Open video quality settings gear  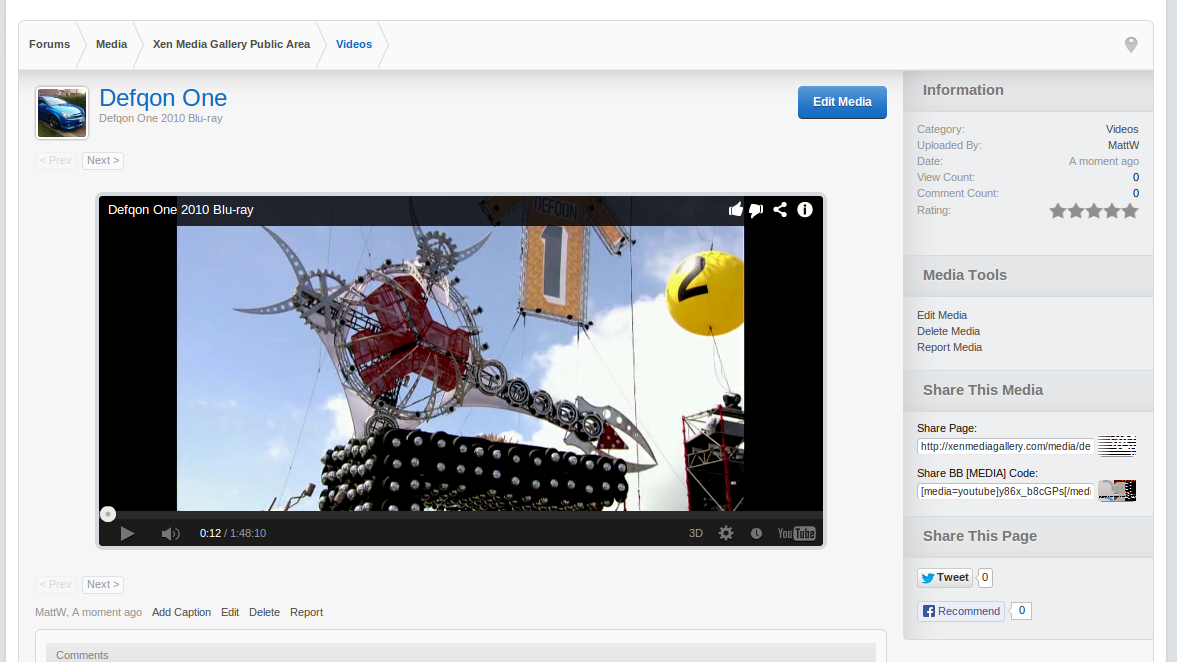pos(726,534)
